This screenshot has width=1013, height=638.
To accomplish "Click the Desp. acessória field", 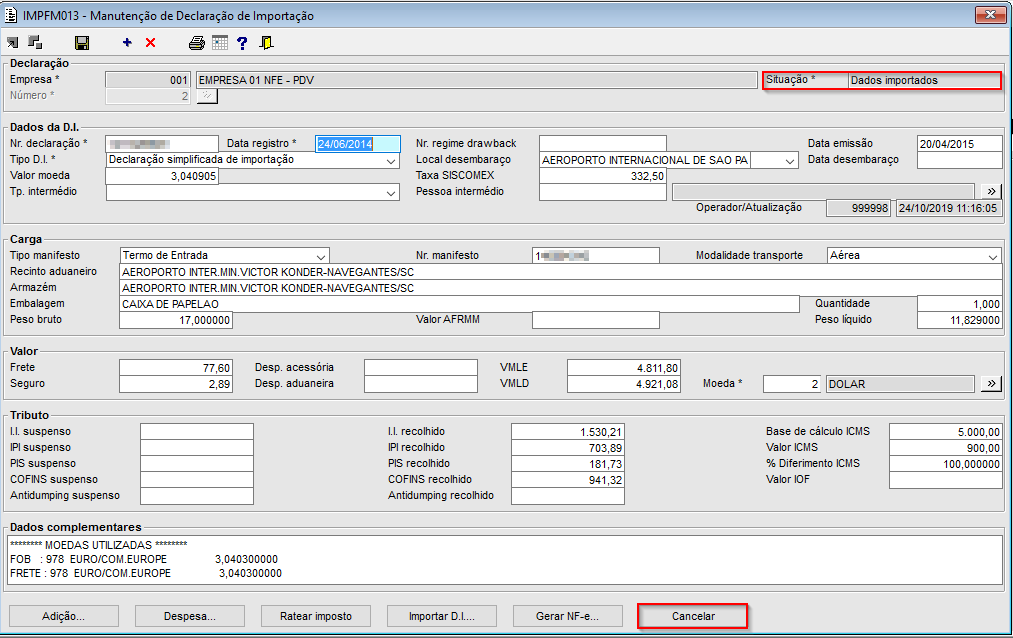I will pyautogui.click(x=421, y=367).
